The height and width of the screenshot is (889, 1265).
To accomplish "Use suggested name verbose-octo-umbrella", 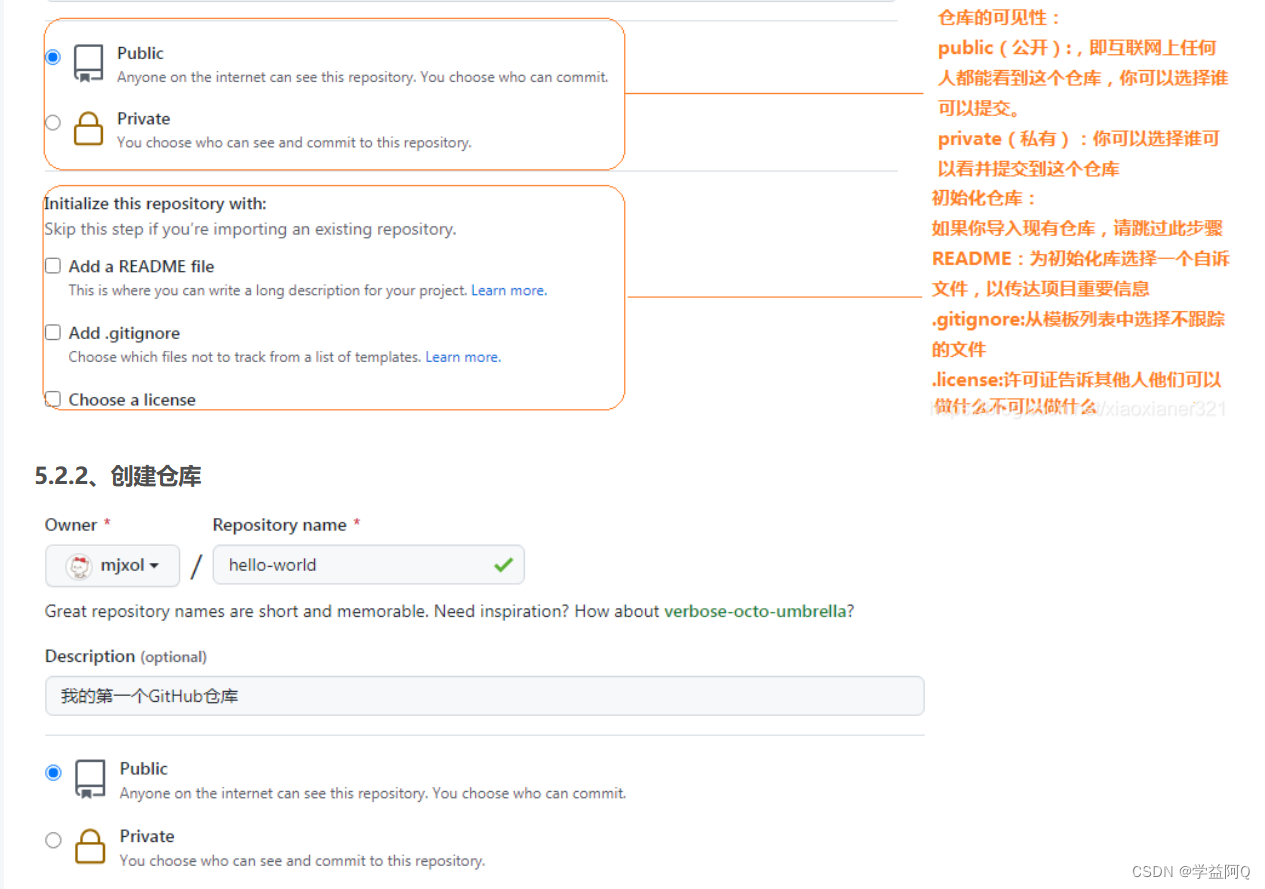I will coord(755,611).
